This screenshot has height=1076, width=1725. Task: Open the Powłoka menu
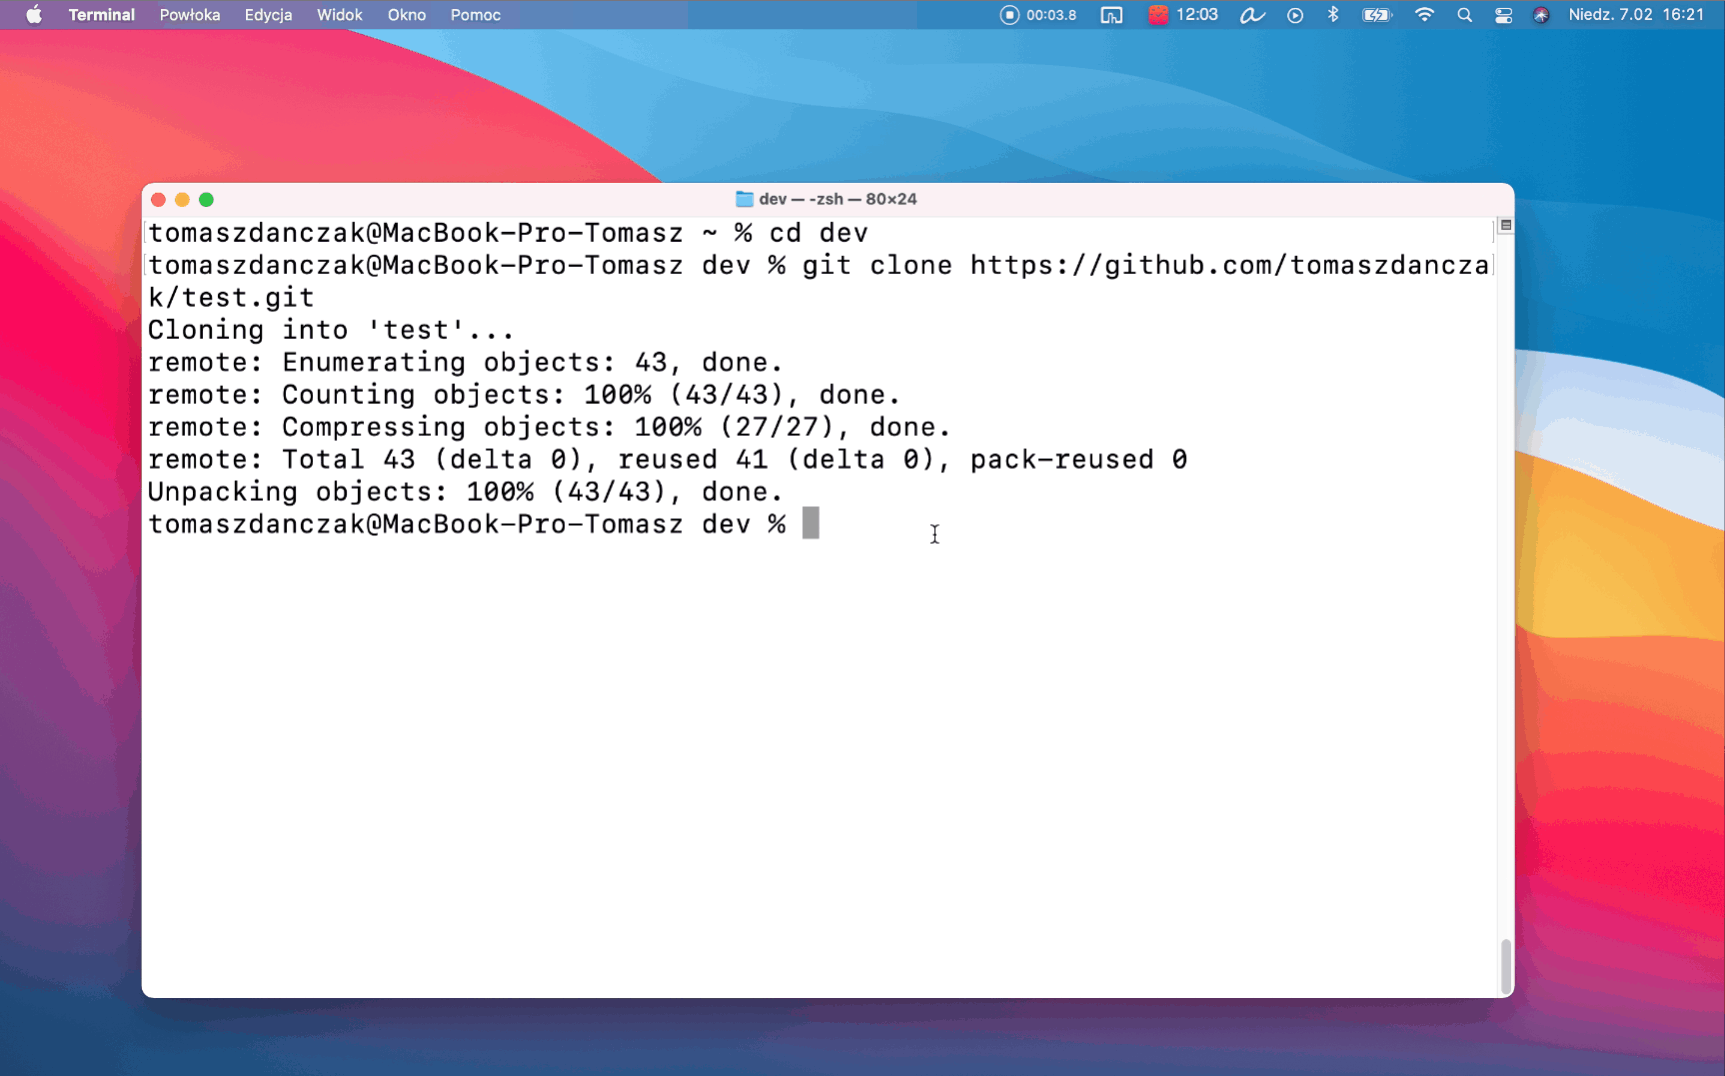pyautogui.click(x=190, y=15)
